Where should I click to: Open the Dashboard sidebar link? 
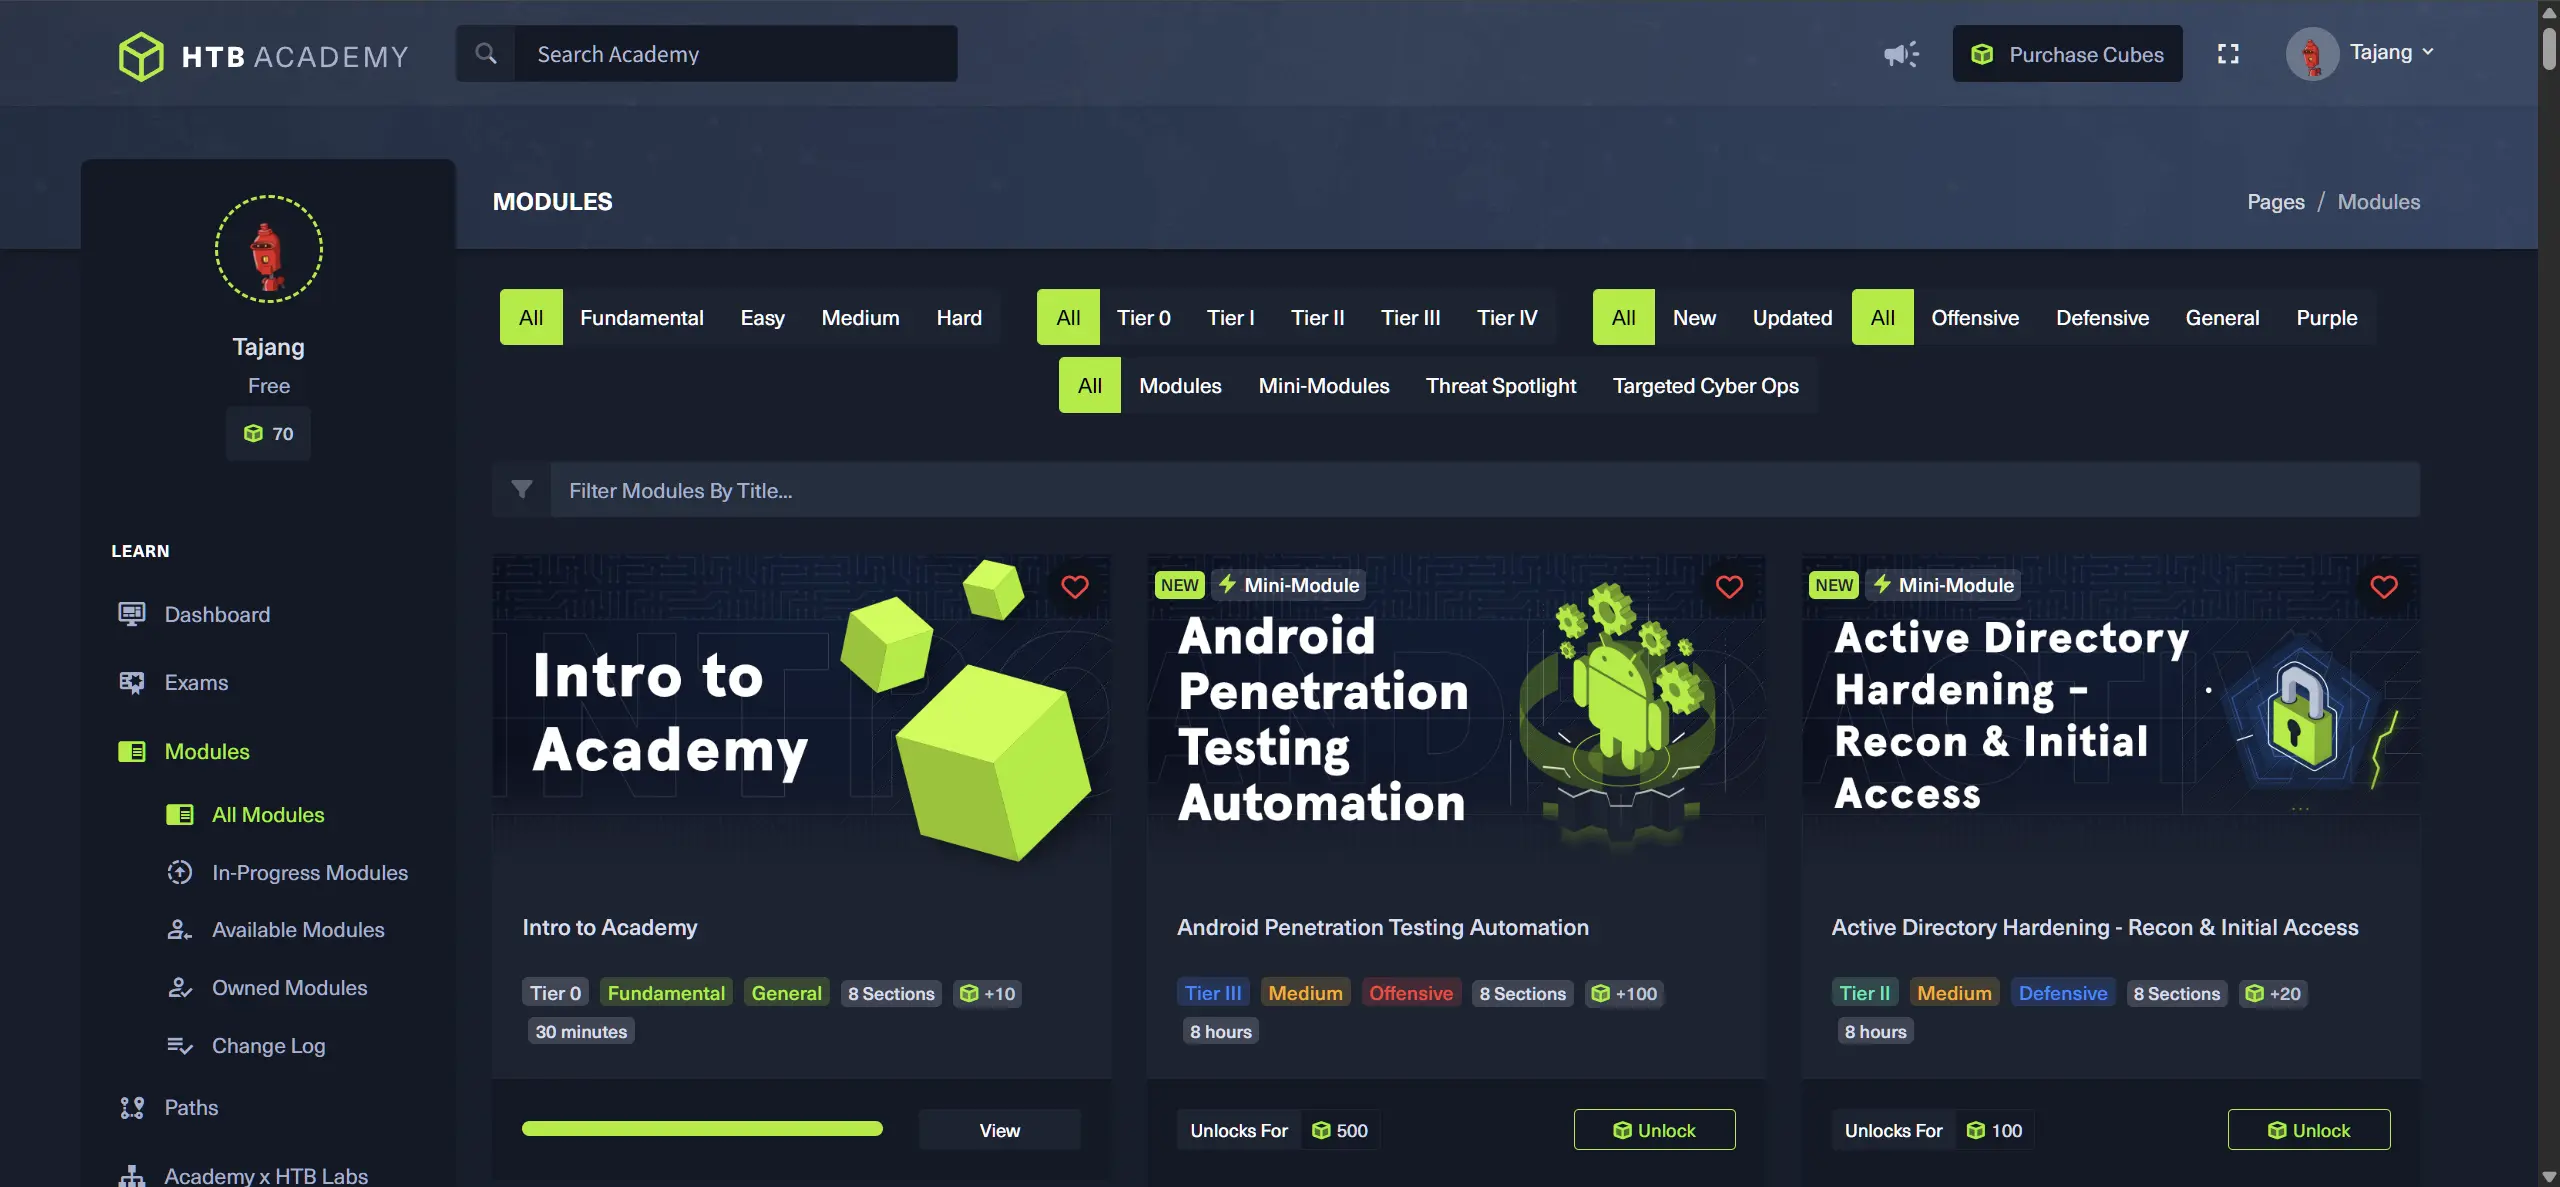tap(217, 614)
